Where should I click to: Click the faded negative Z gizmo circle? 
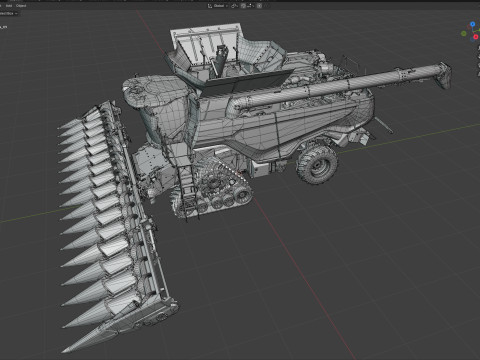[472, 40]
